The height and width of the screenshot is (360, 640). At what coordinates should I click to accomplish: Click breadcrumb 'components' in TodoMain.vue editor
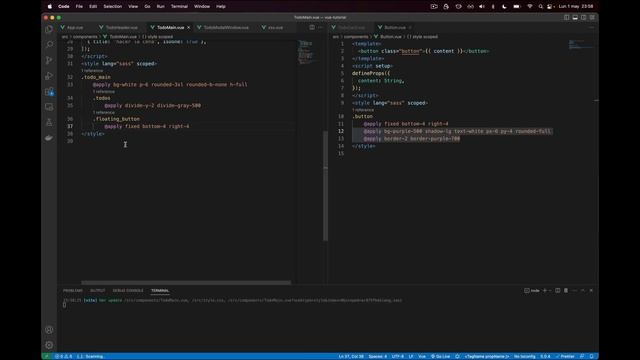[x=85, y=37]
